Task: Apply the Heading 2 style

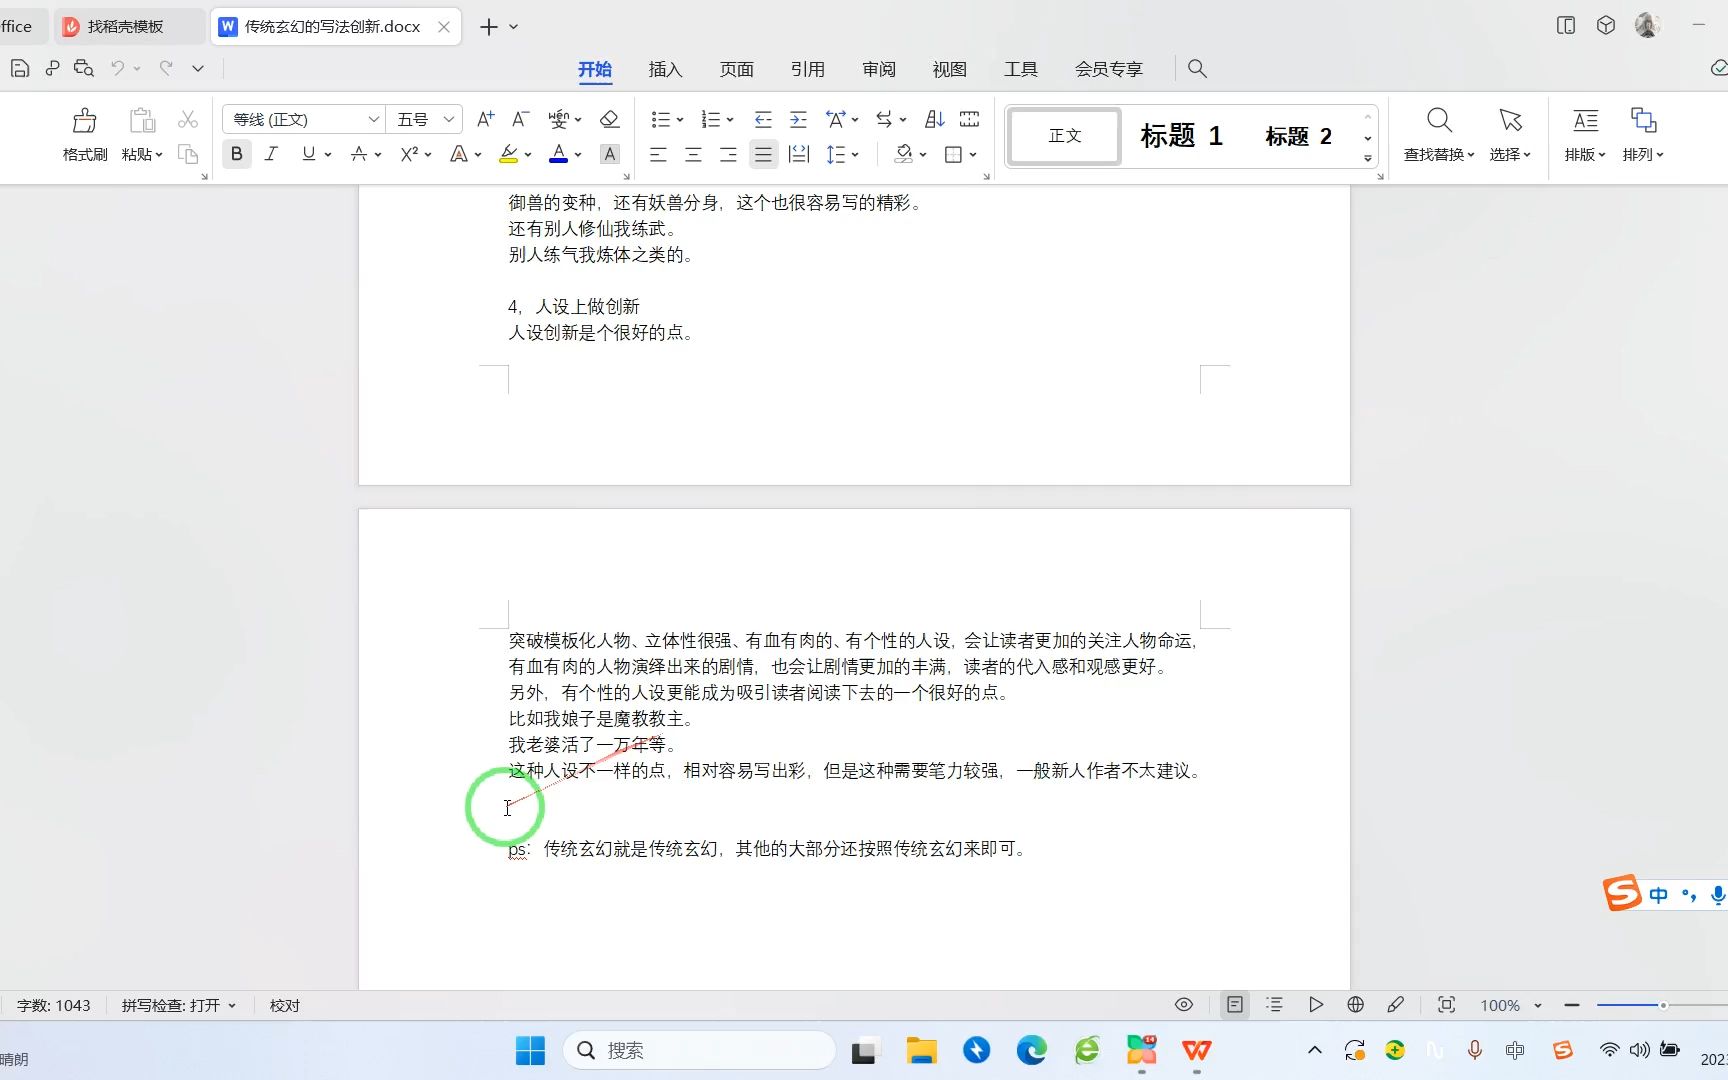Action: [x=1298, y=136]
